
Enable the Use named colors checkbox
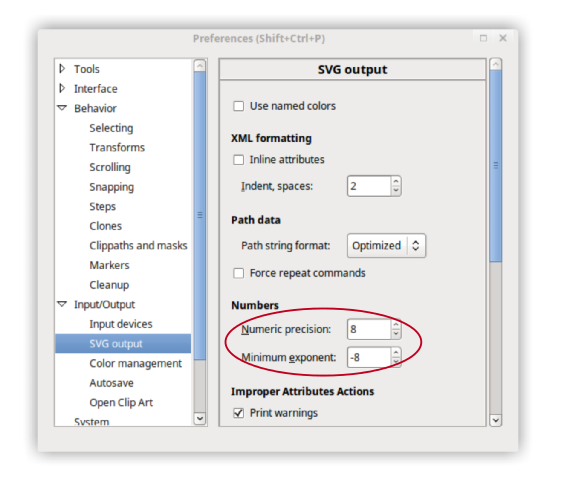239,106
